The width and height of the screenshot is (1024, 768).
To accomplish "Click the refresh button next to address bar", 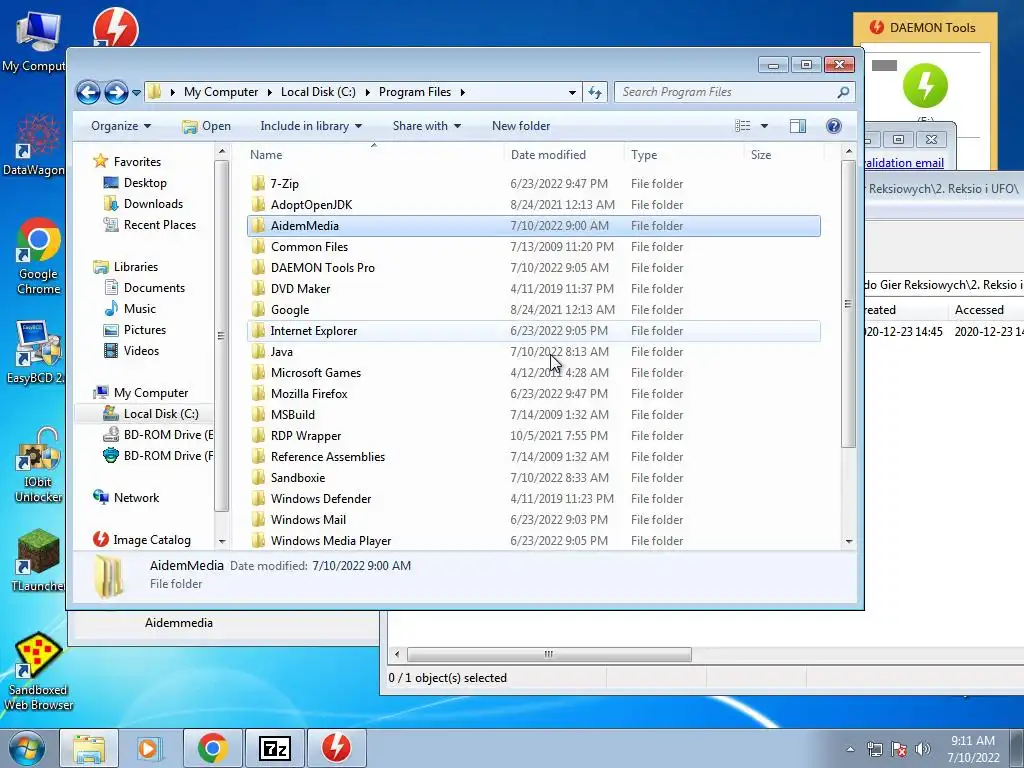I will (x=595, y=92).
